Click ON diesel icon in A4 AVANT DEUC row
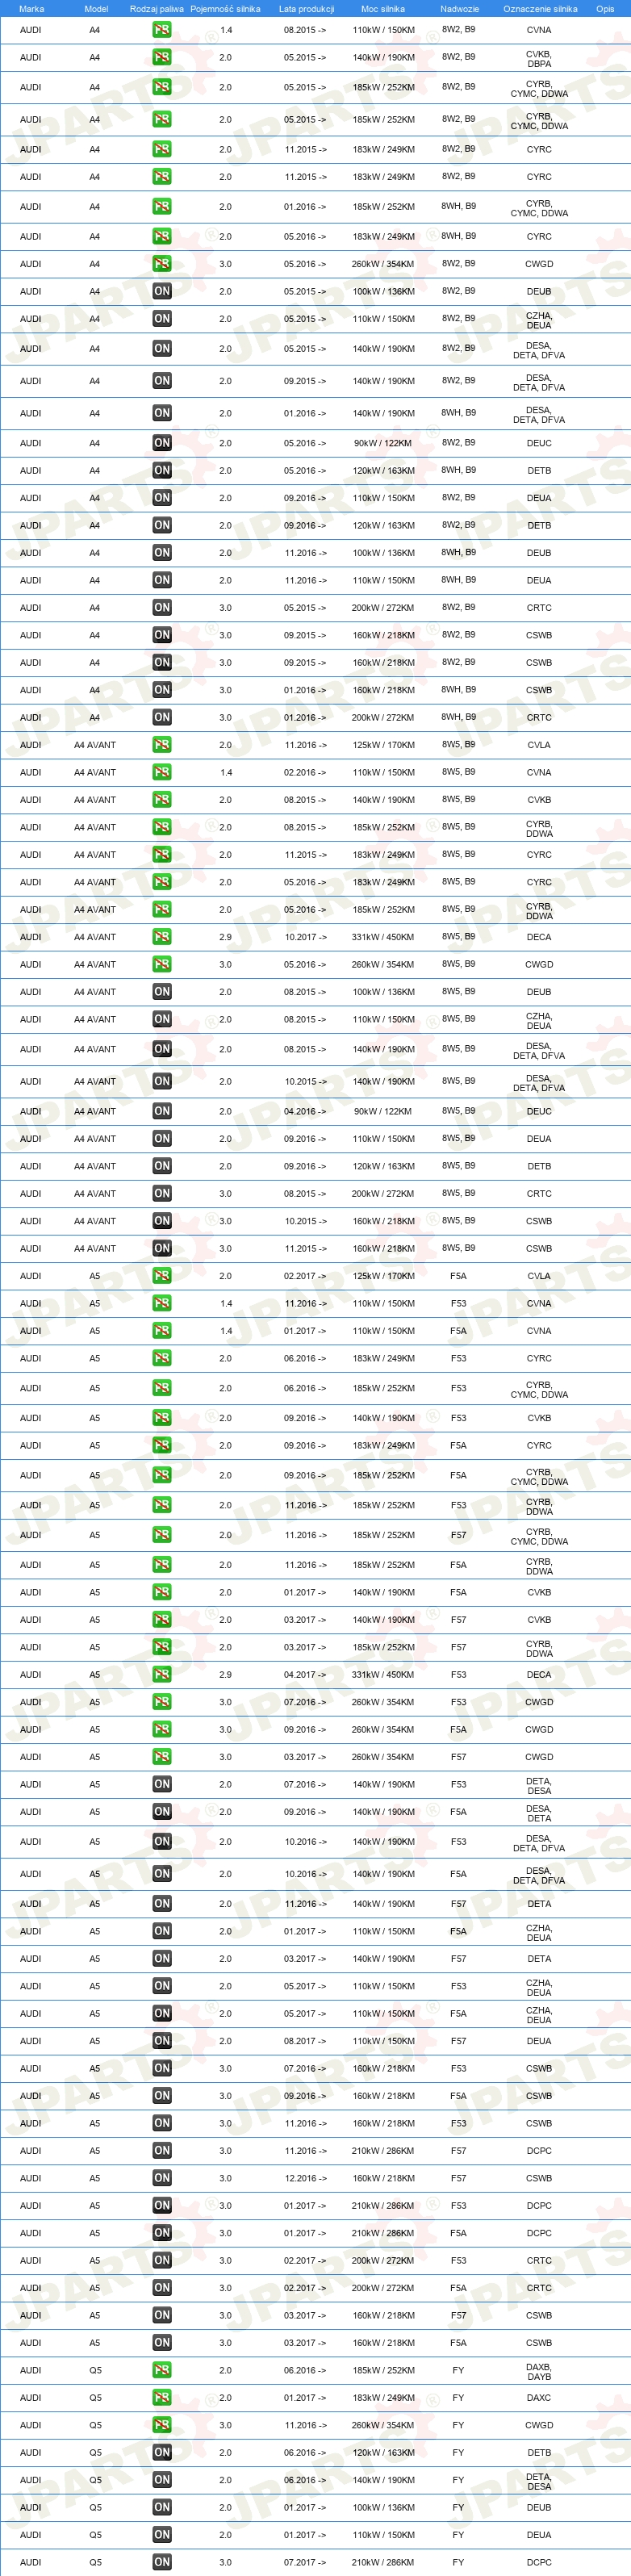The image size is (631, 2576). click(162, 1111)
